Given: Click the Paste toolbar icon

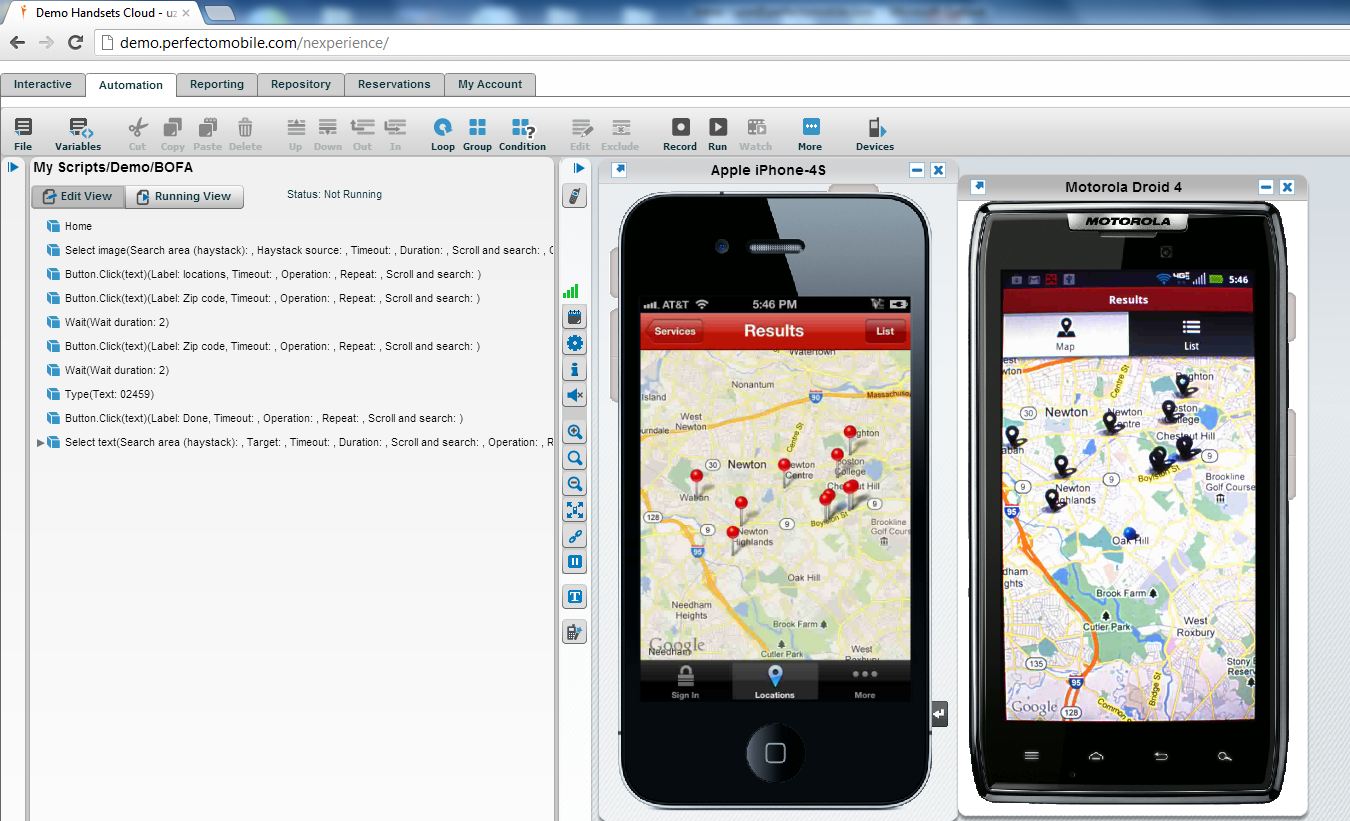Looking at the screenshot, I should (208, 128).
